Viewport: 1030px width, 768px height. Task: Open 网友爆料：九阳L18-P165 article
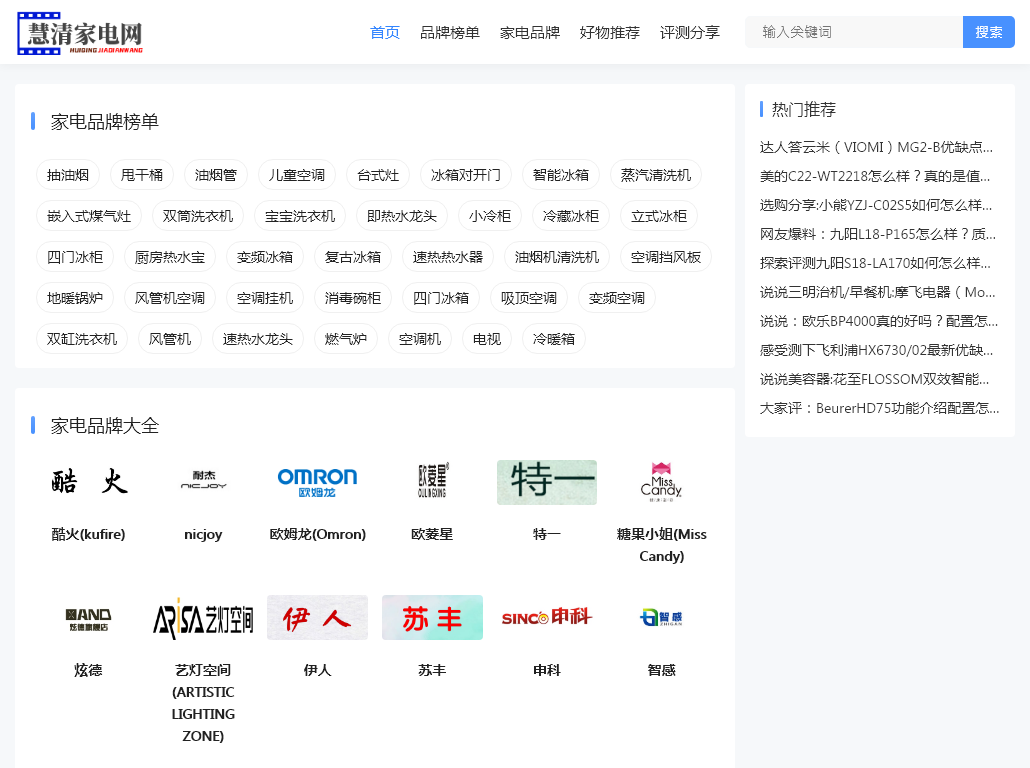[x=878, y=234]
